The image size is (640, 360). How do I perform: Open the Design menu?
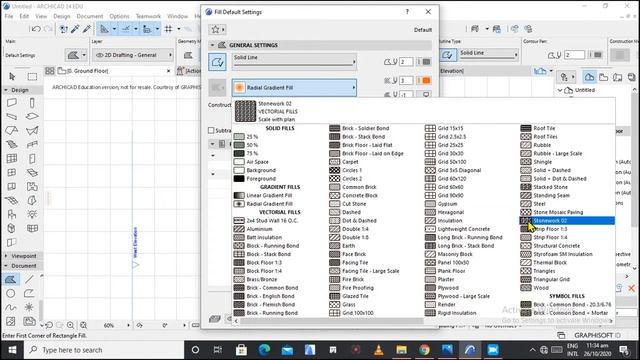pyautogui.click(x=62, y=16)
